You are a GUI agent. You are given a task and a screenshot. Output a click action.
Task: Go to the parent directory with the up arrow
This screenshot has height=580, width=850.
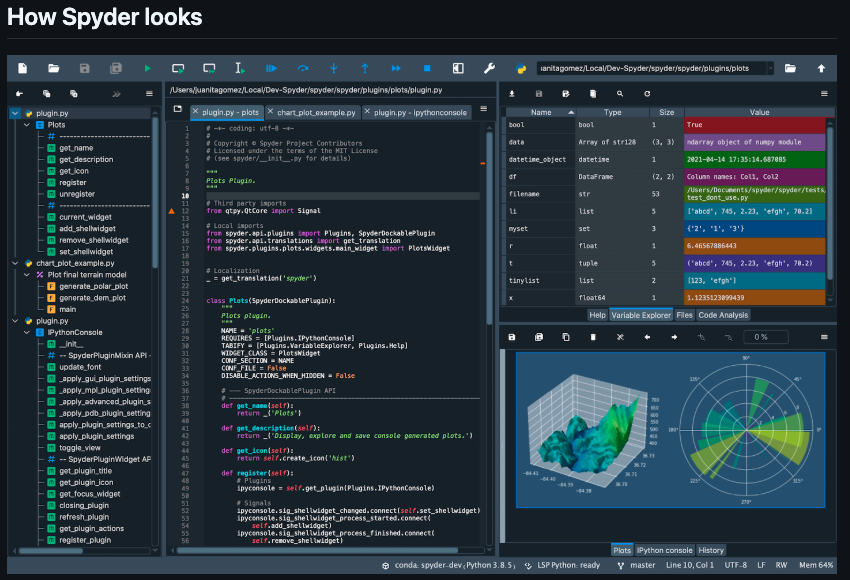click(x=821, y=68)
